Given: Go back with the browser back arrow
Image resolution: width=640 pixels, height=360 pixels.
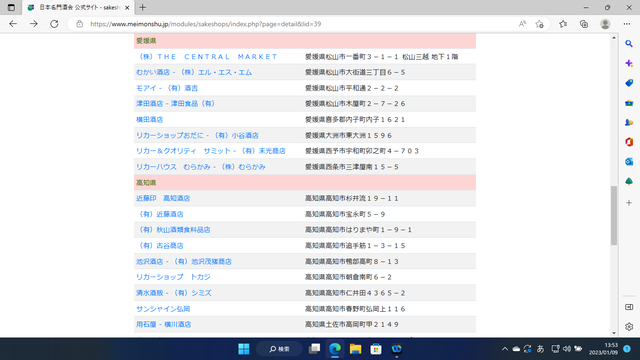Looking at the screenshot, I should coord(13,24).
